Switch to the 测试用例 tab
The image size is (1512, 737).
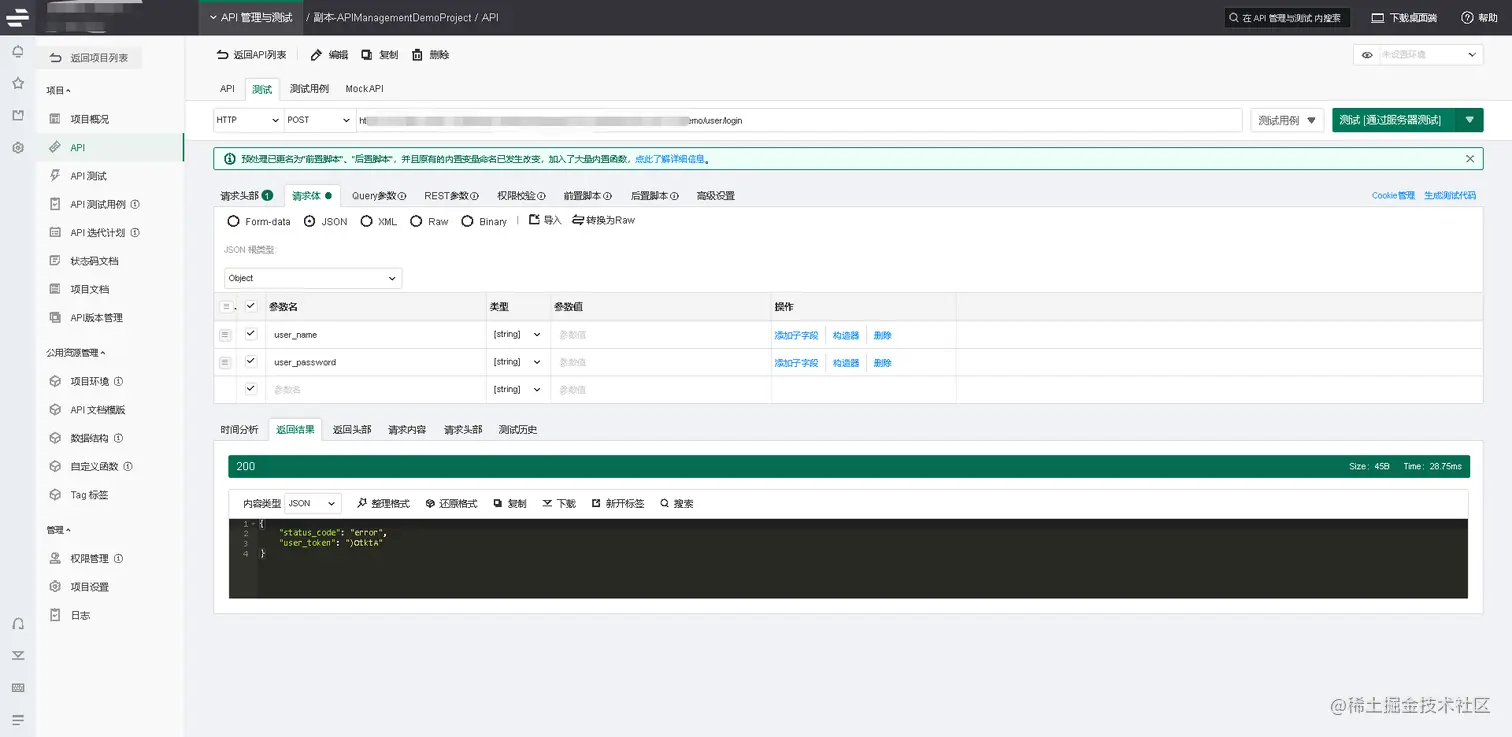click(x=309, y=89)
